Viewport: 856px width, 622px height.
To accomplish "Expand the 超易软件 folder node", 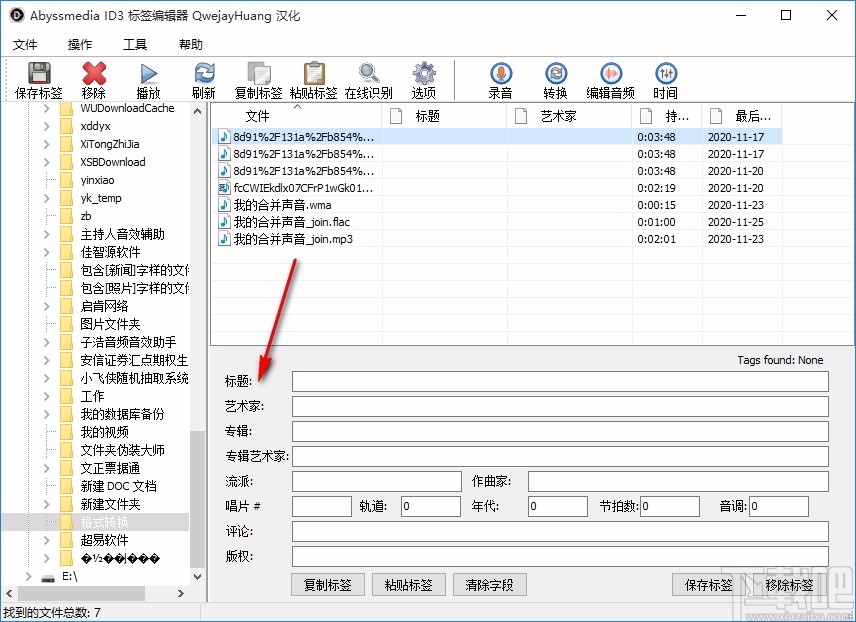I will tap(46, 539).
